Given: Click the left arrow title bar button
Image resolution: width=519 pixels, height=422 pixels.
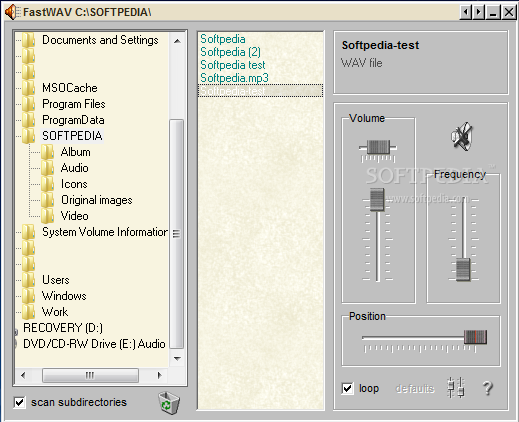Looking at the screenshot, I should [466, 12].
